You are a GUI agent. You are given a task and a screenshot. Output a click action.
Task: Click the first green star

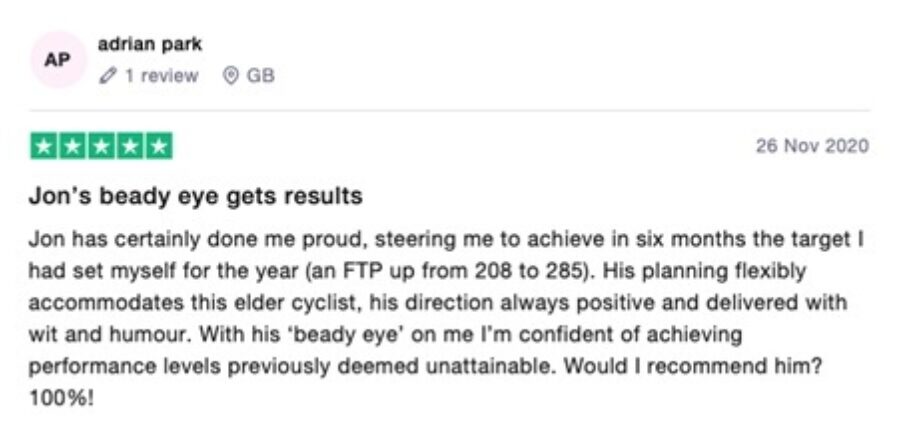click(x=44, y=146)
